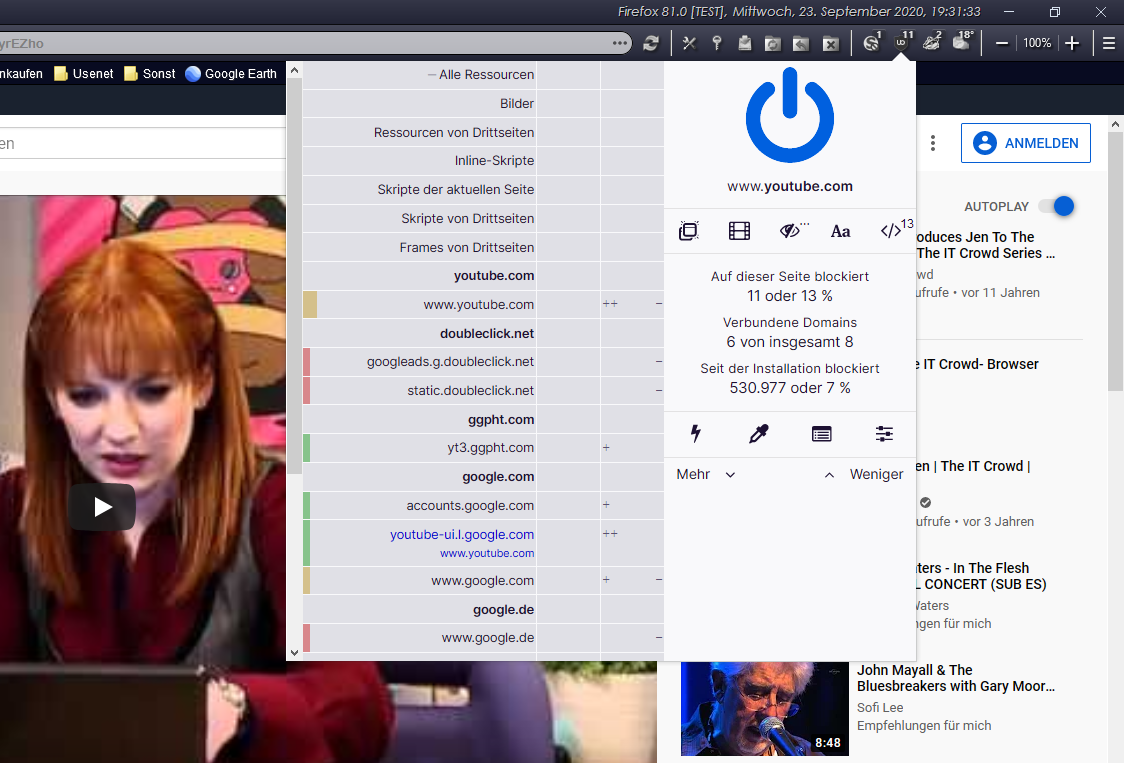Toggle pop-up blocking icon in uBlock
Image resolution: width=1124 pixels, height=763 pixels.
pos(688,231)
